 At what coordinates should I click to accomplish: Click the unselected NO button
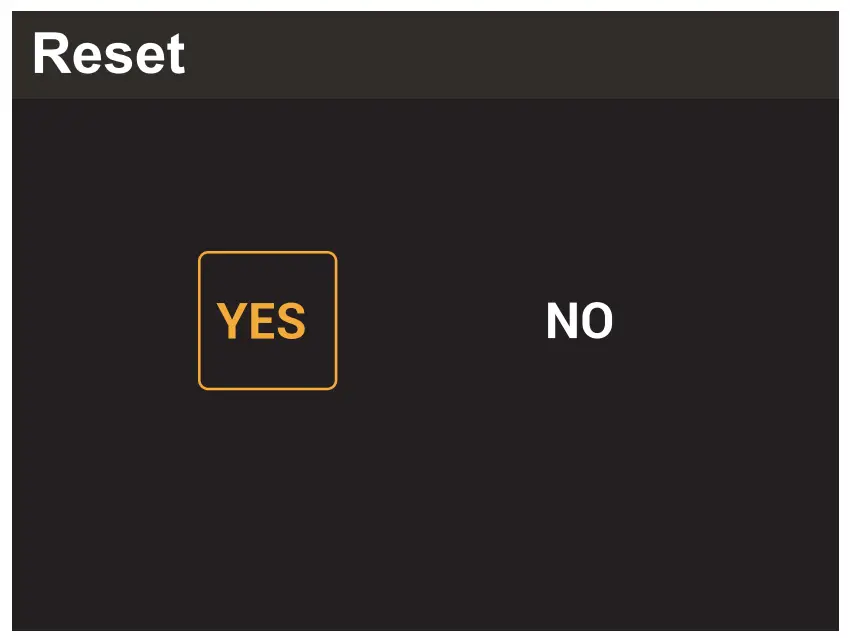(x=579, y=322)
